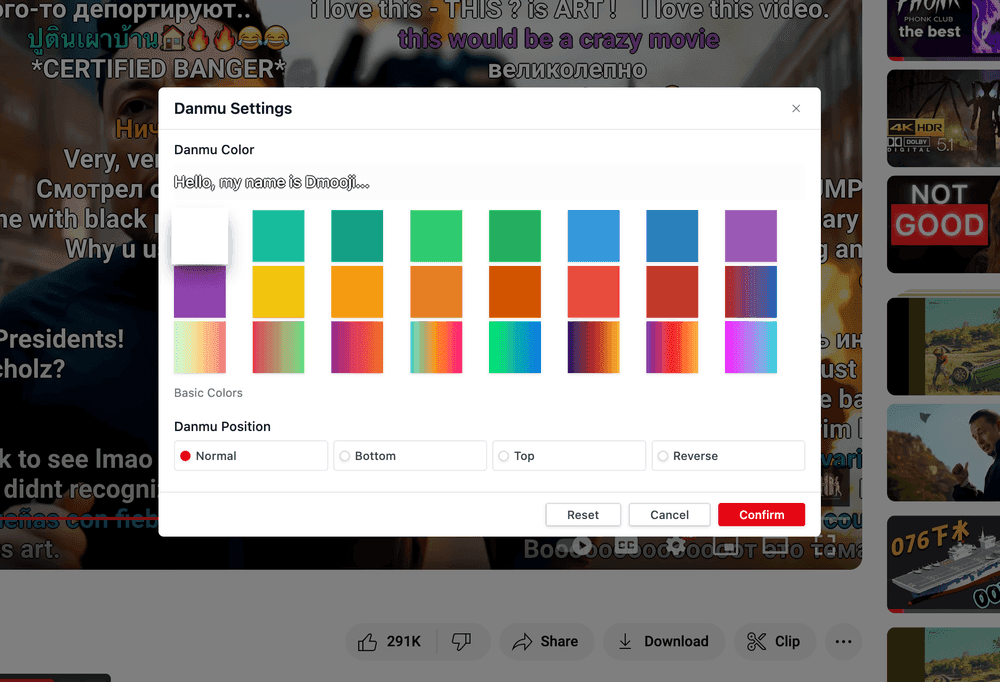Select the purple-to-orange gradient swatch
The image size is (1000, 682).
(357, 347)
